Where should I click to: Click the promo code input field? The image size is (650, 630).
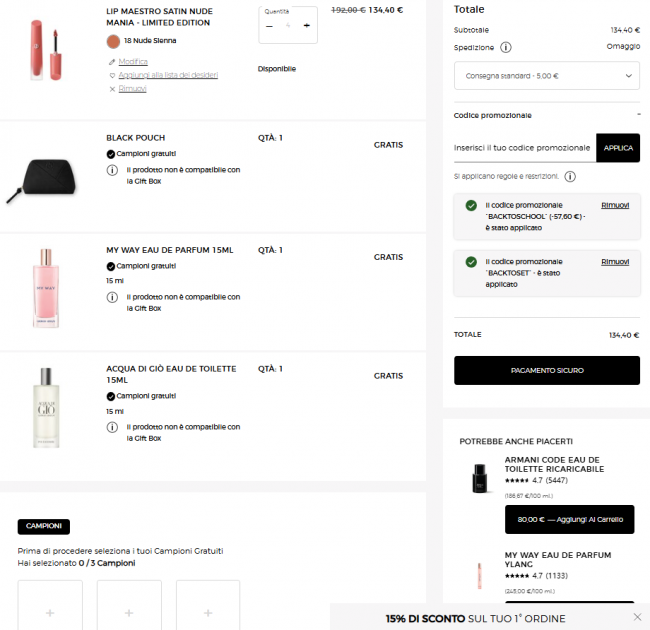524,148
